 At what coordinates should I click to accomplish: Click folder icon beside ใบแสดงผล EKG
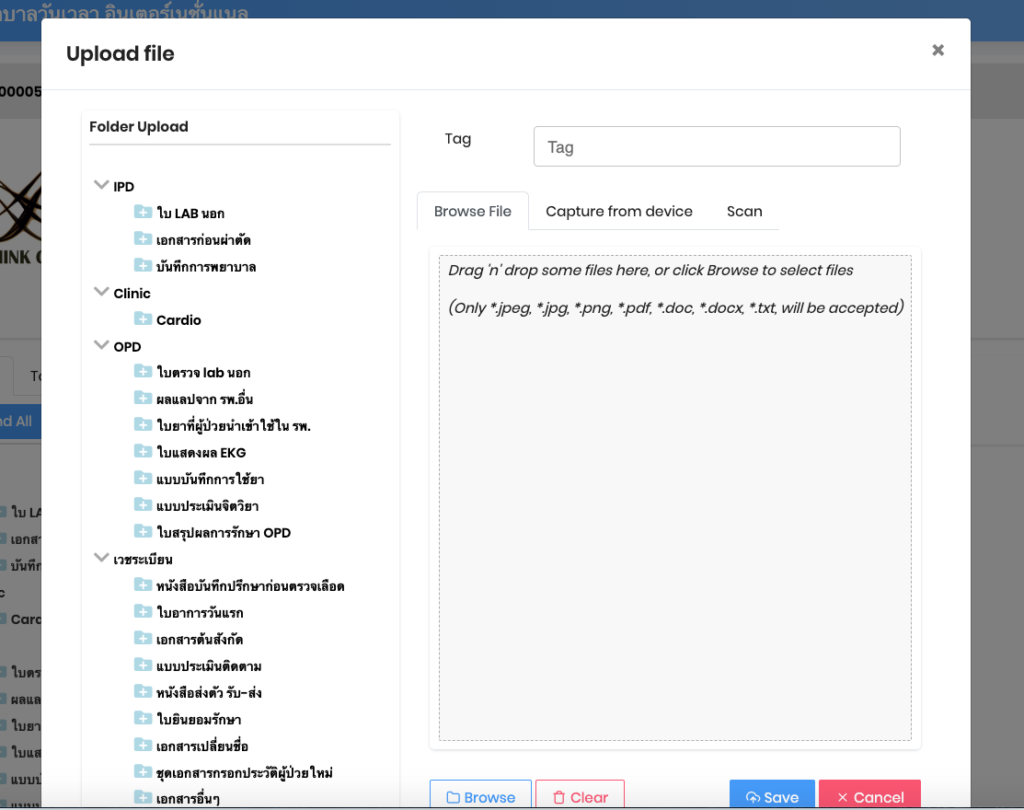point(142,452)
